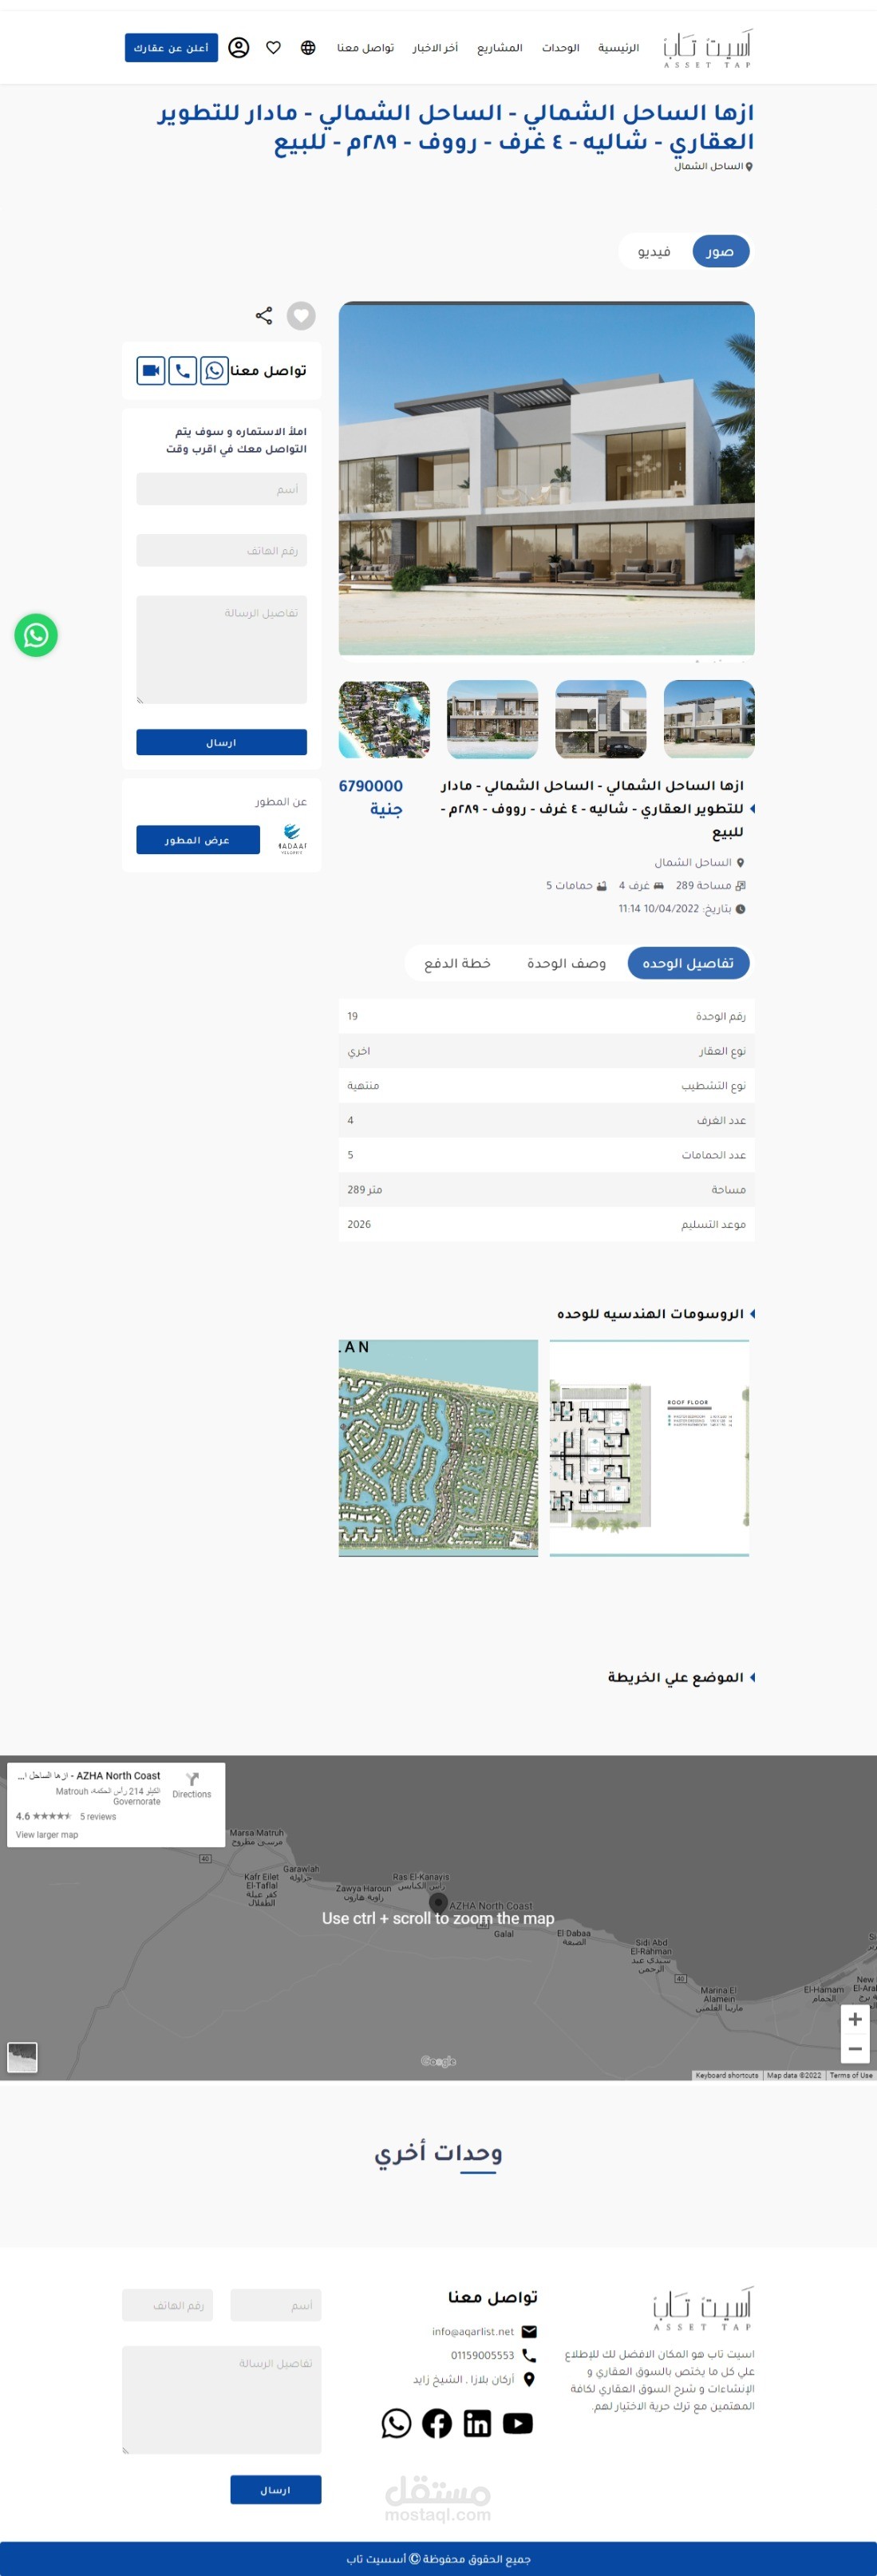This screenshot has height=2576, width=877.
Task: Go to المشاريع in navigation menu
Action: coord(499,48)
